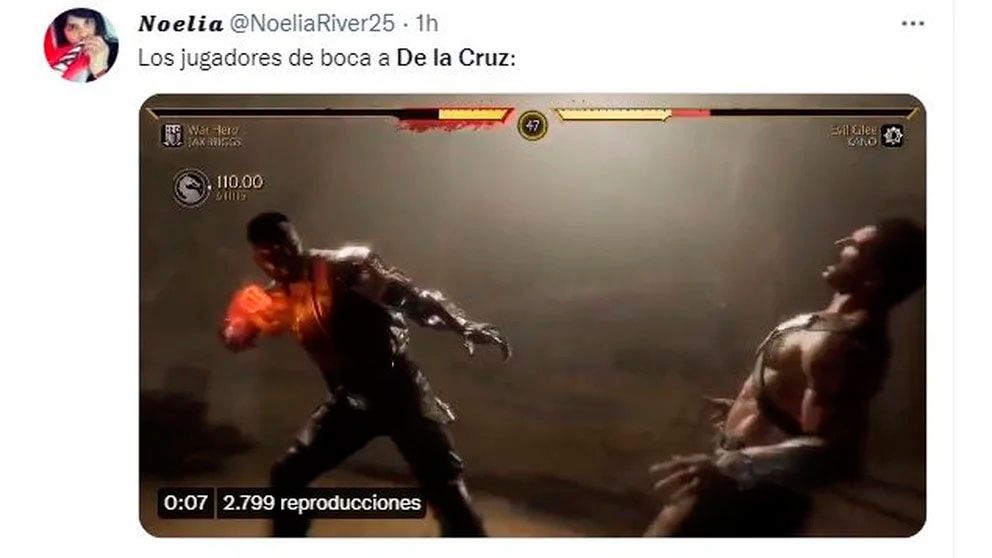992x558 pixels.
Task: Click the round timer showing 47
Action: [x=533, y=125]
